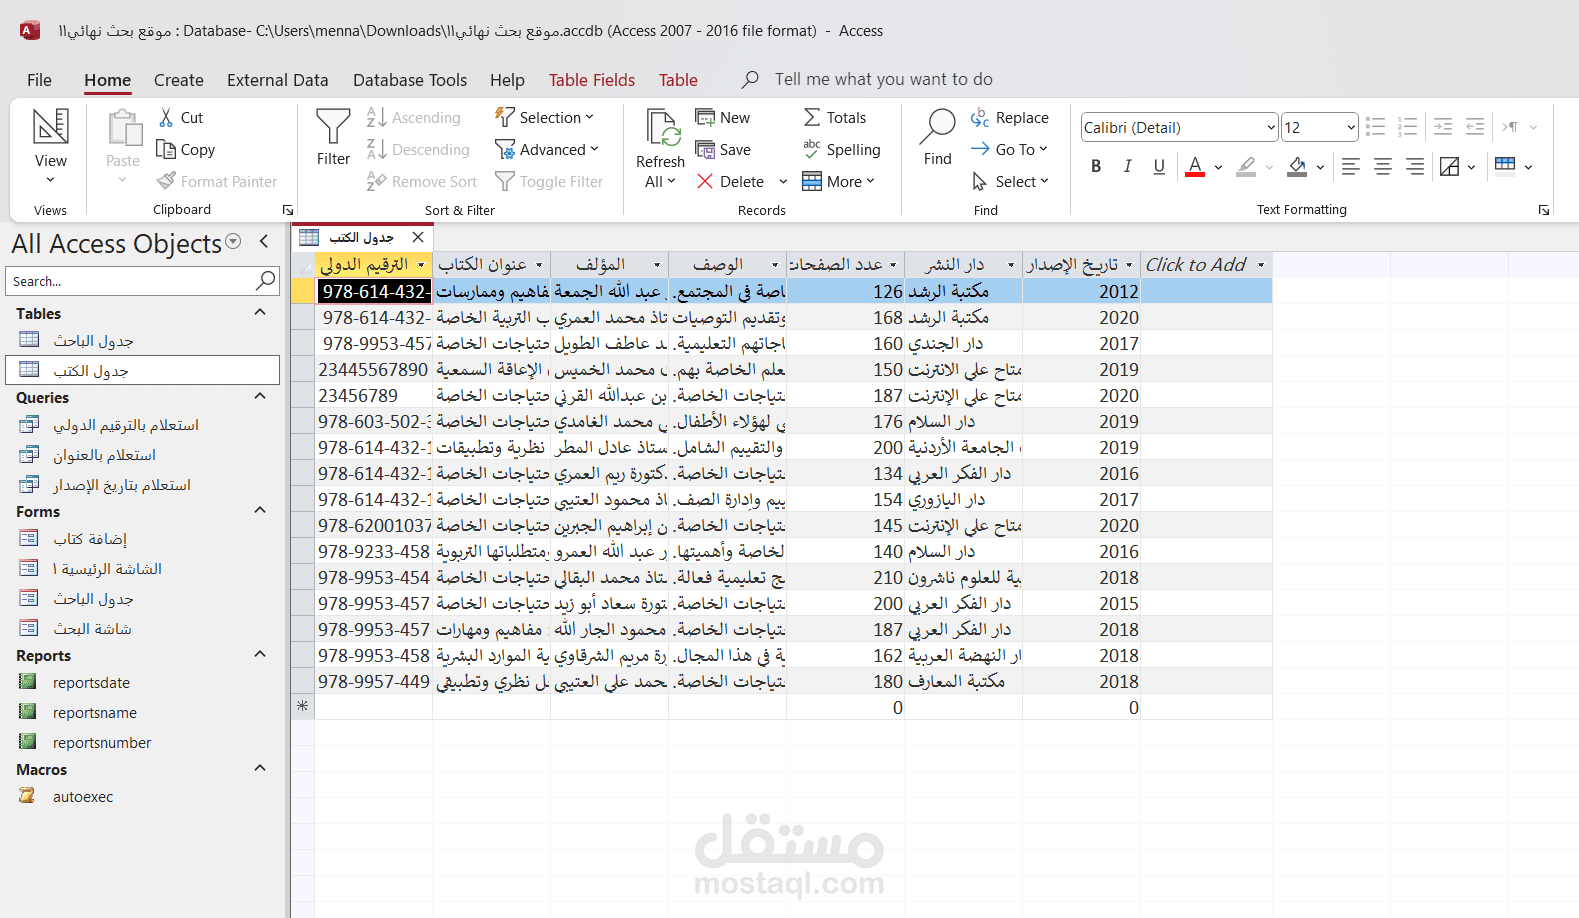
Task: Delete the selected record
Action: tap(731, 182)
